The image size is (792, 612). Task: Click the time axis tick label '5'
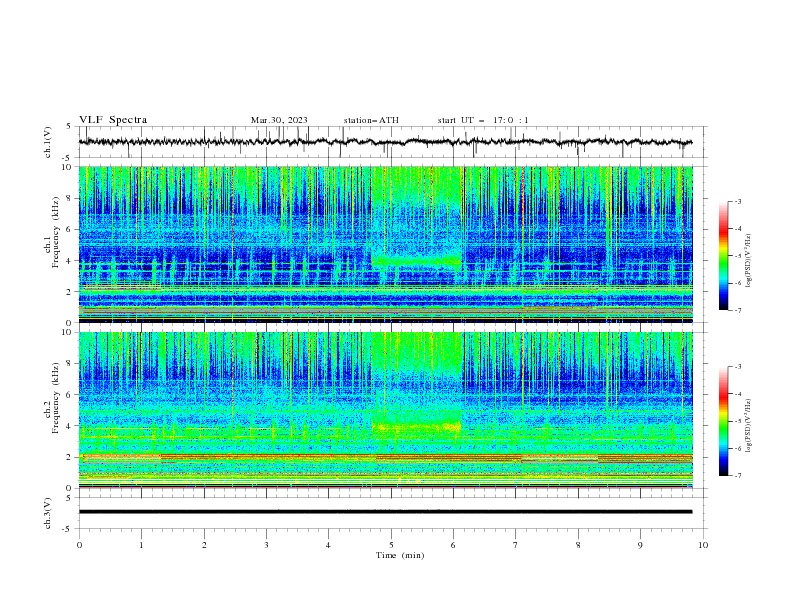(391, 545)
